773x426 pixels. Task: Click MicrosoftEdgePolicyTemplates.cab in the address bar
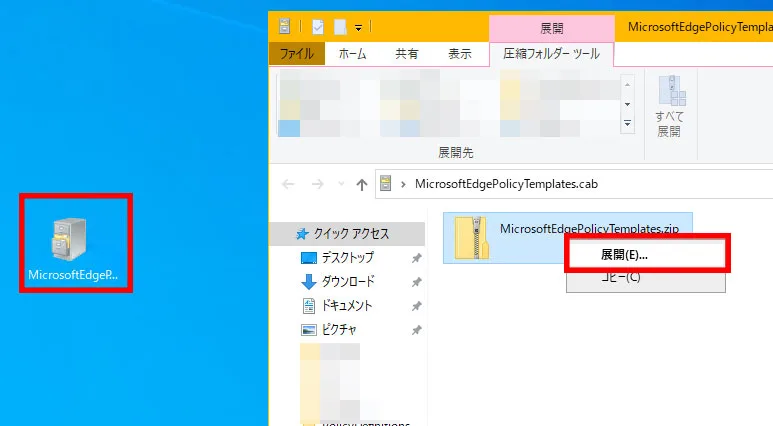506,184
